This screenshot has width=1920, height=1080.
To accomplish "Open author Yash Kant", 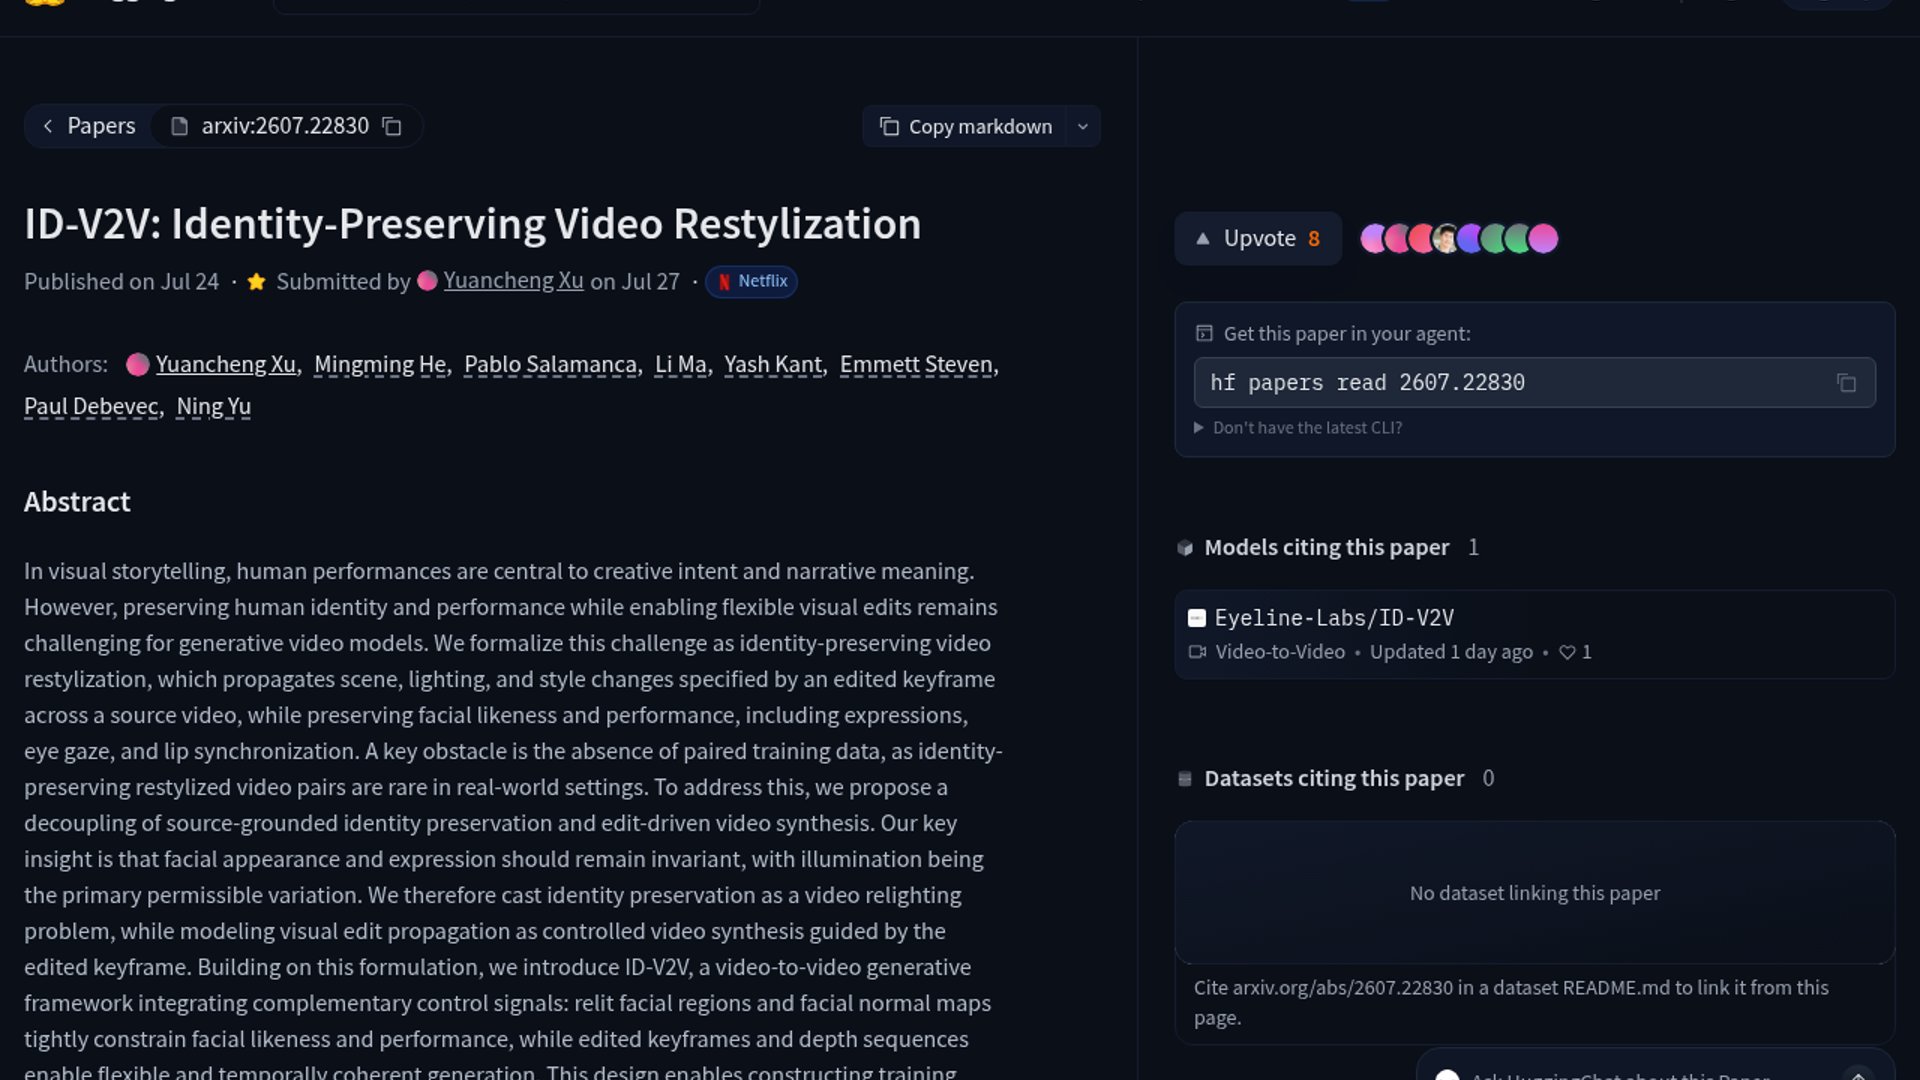I will tap(773, 364).
